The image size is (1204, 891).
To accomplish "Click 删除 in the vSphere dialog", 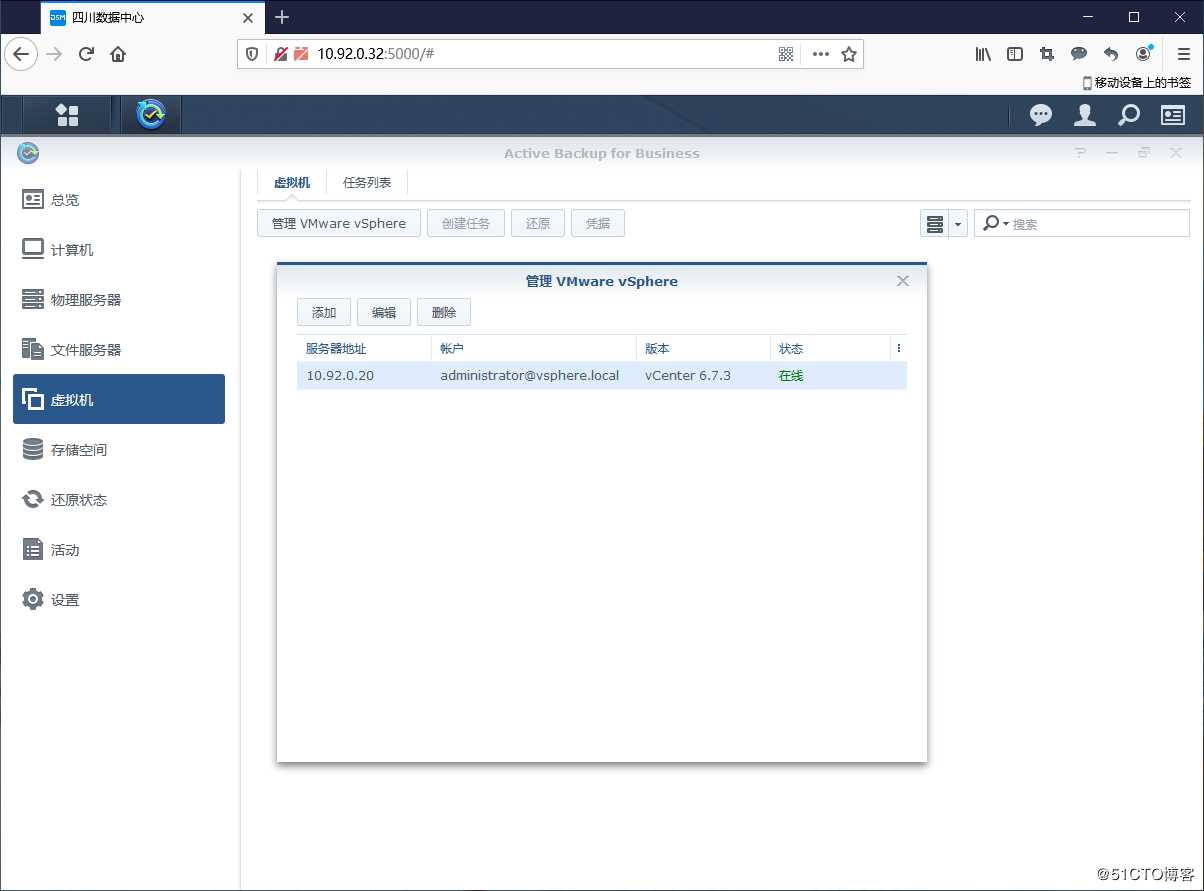I will point(444,312).
